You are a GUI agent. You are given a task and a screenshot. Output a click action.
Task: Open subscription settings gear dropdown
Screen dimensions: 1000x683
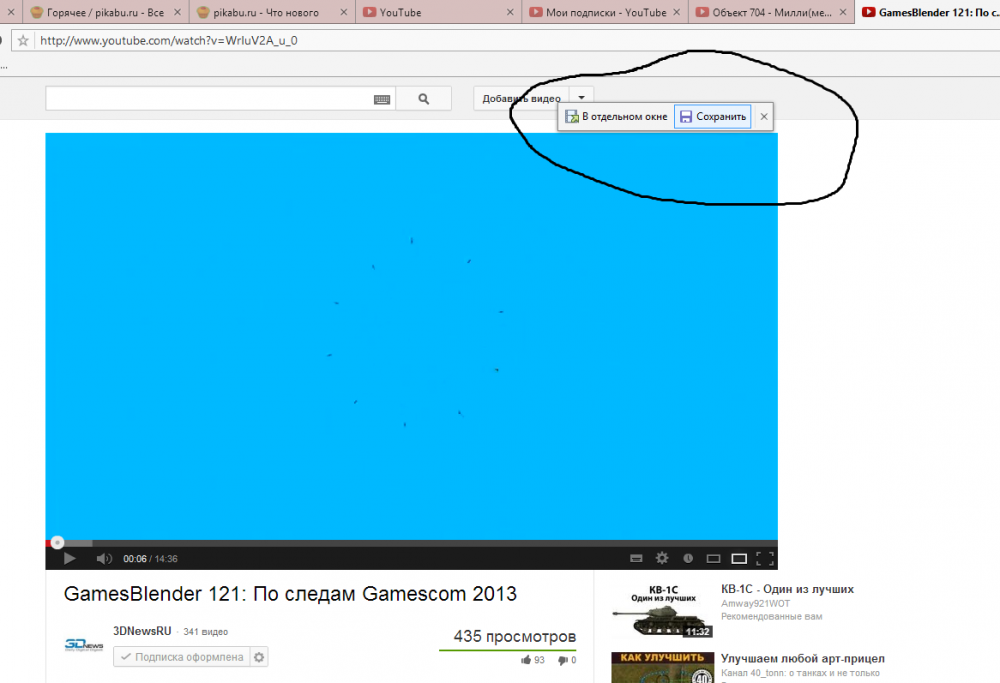[259, 657]
